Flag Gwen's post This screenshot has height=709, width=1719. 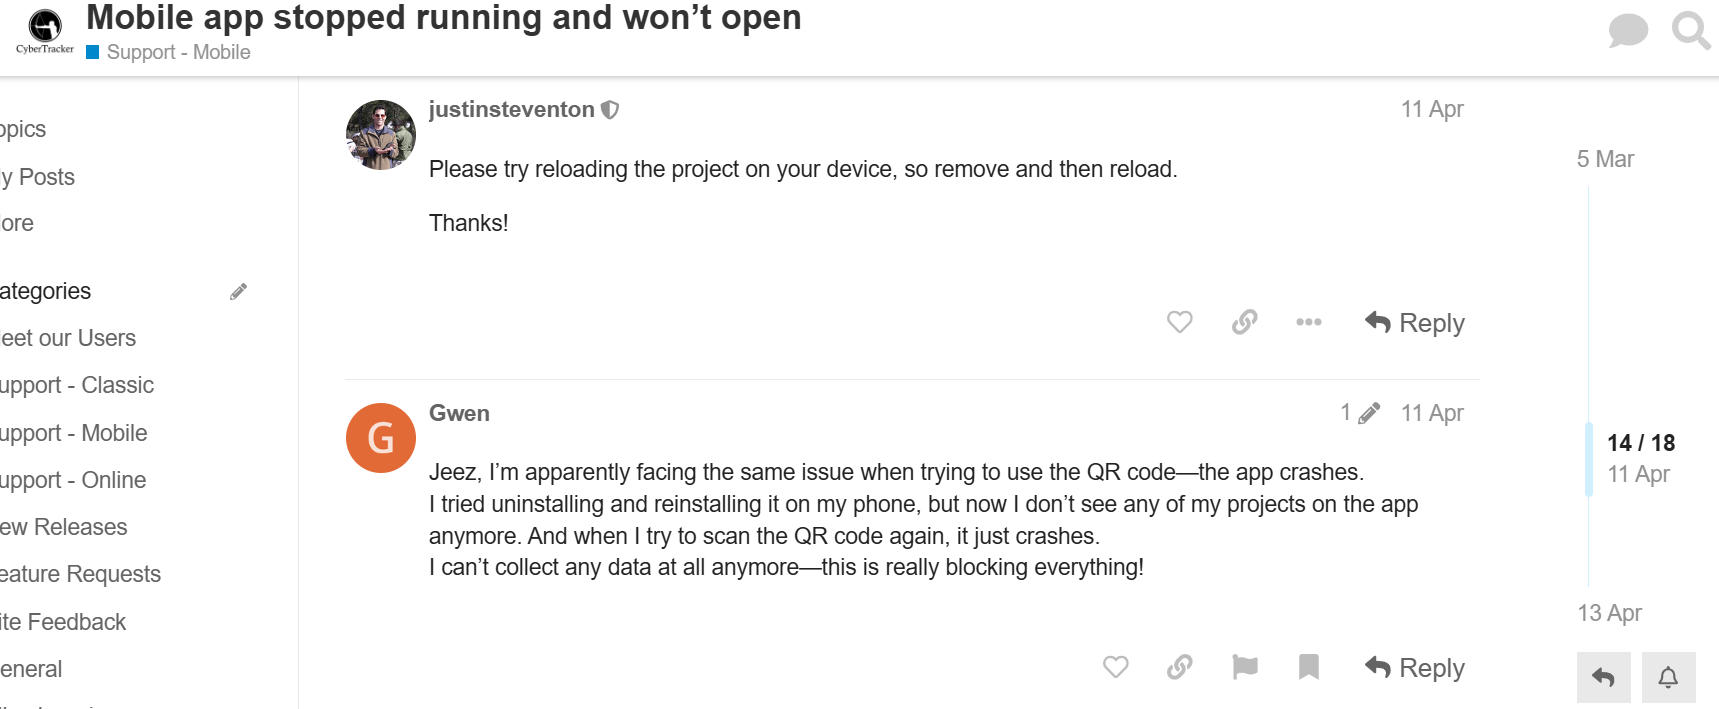(x=1245, y=667)
